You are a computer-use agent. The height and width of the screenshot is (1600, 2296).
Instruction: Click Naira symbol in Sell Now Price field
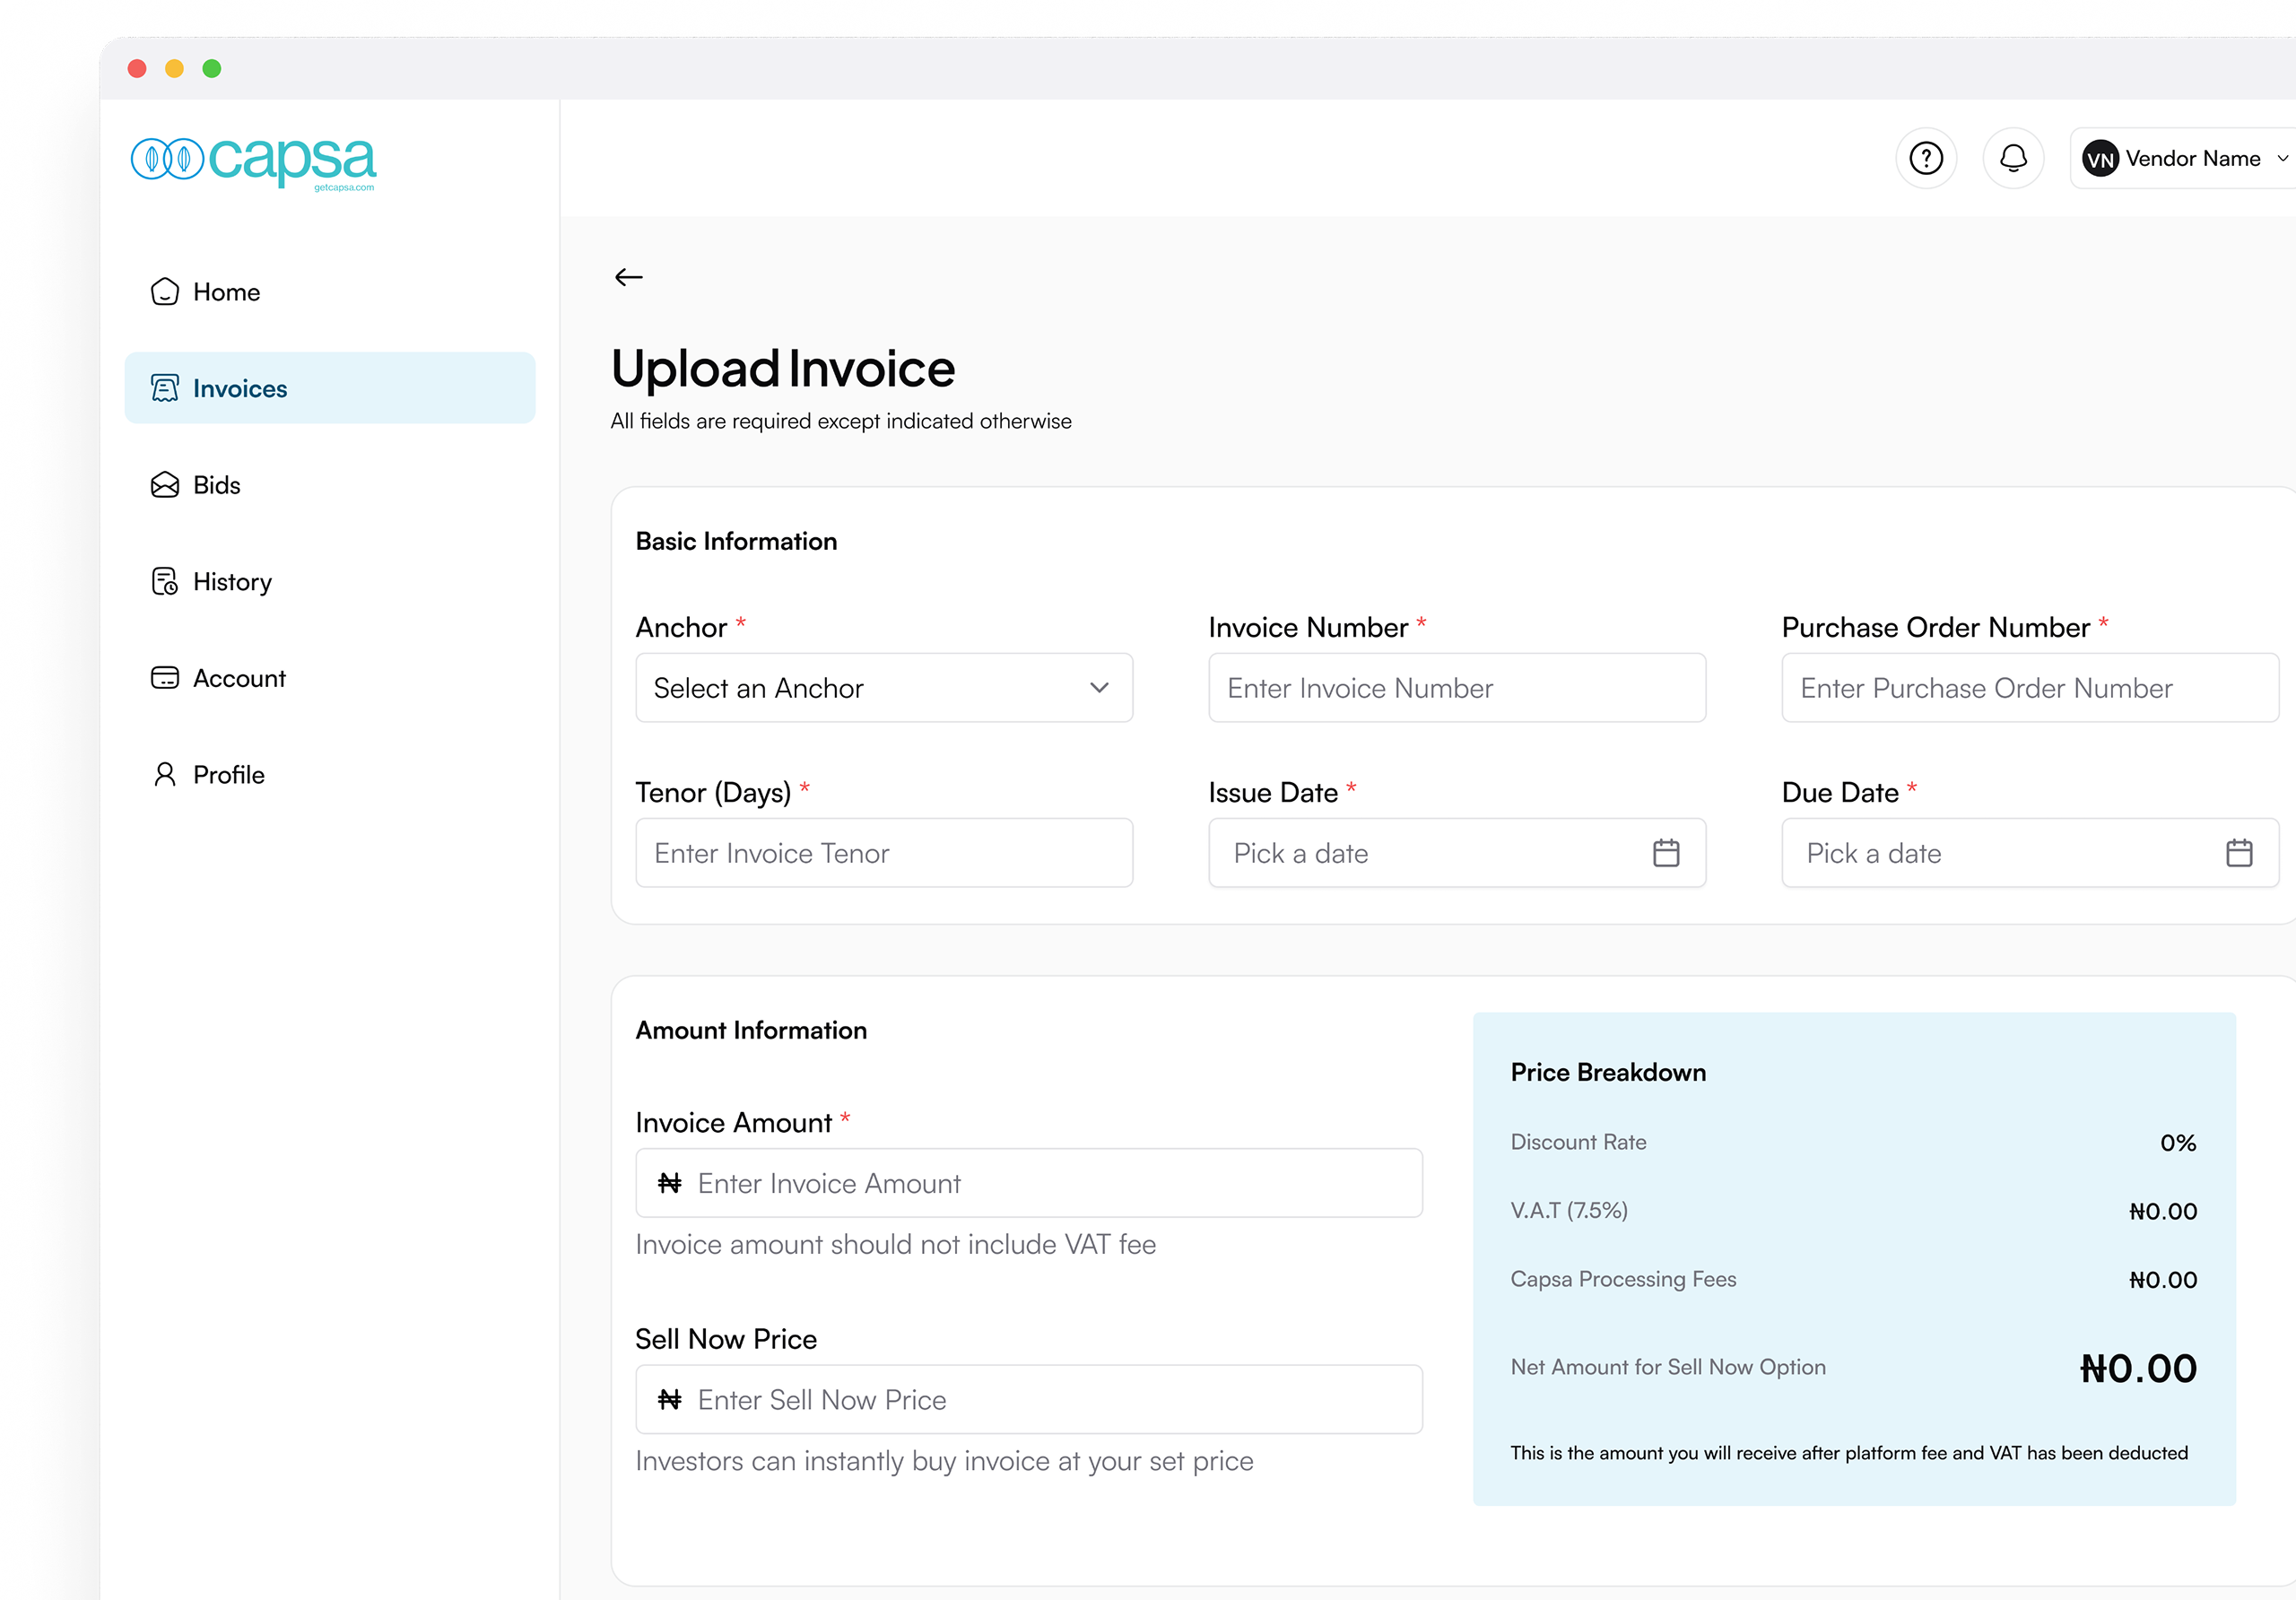[x=669, y=1400]
